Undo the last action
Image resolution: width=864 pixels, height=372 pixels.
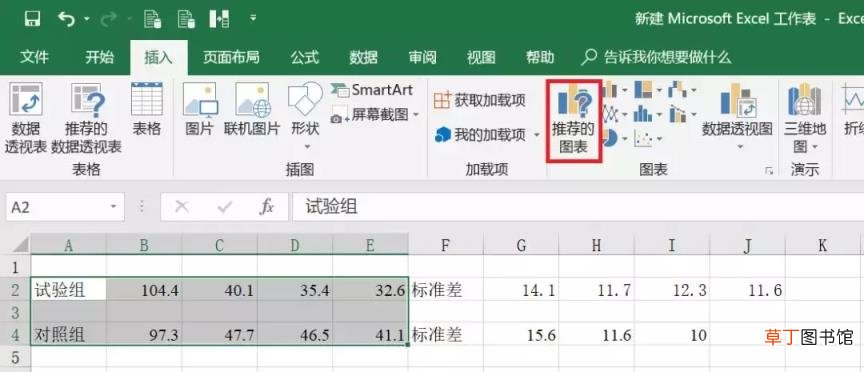coord(66,20)
